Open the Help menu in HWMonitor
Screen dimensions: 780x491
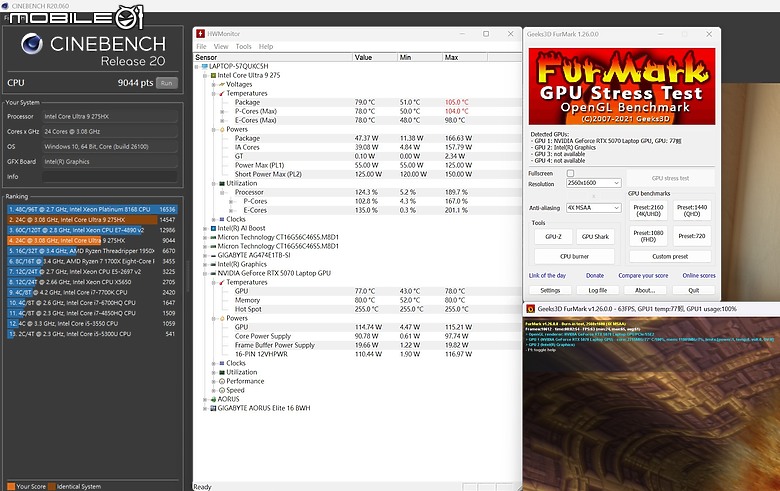tap(266, 46)
